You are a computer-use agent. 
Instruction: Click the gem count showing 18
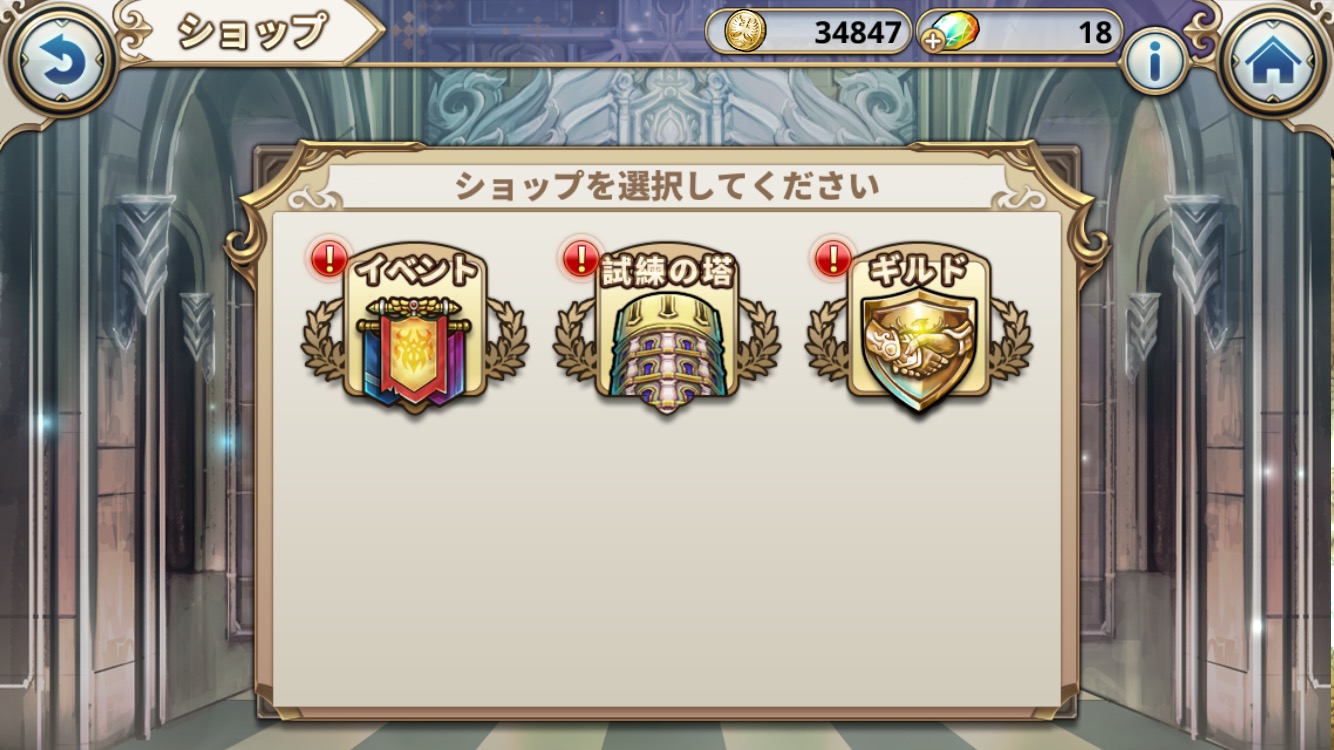point(1096,33)
